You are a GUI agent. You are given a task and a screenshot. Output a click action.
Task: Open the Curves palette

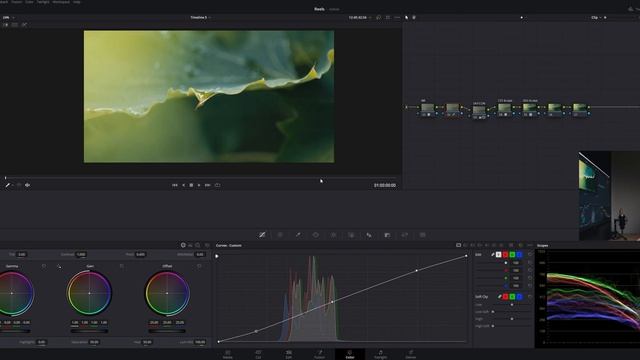point(262,235)
